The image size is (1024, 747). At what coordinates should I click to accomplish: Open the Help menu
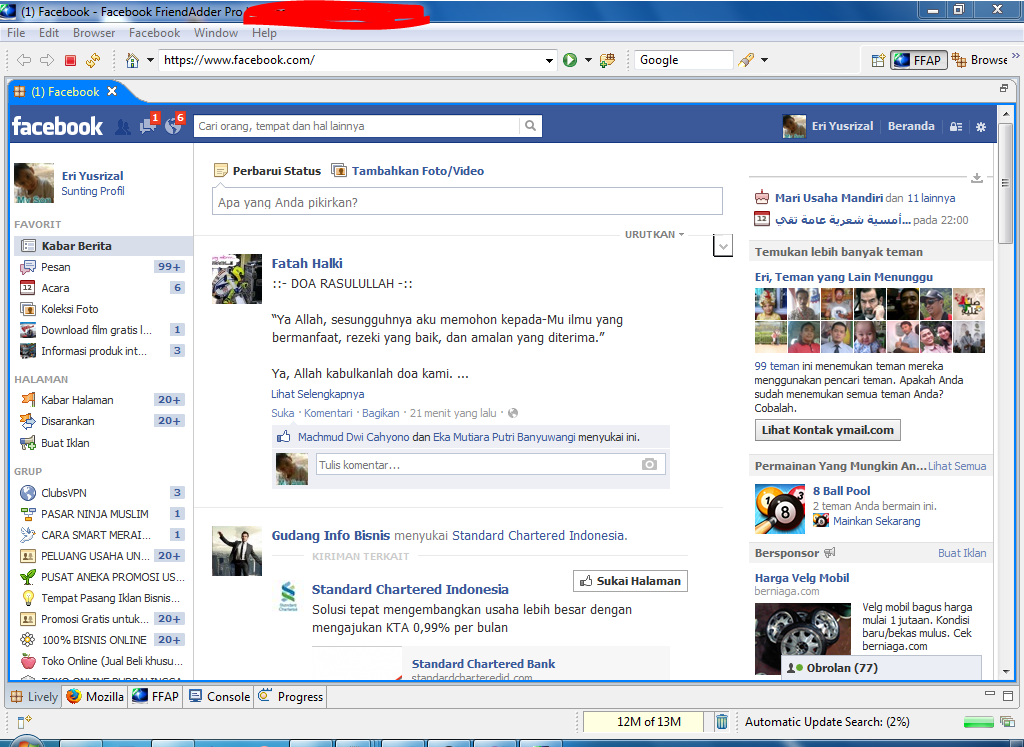tap(264, 33)
